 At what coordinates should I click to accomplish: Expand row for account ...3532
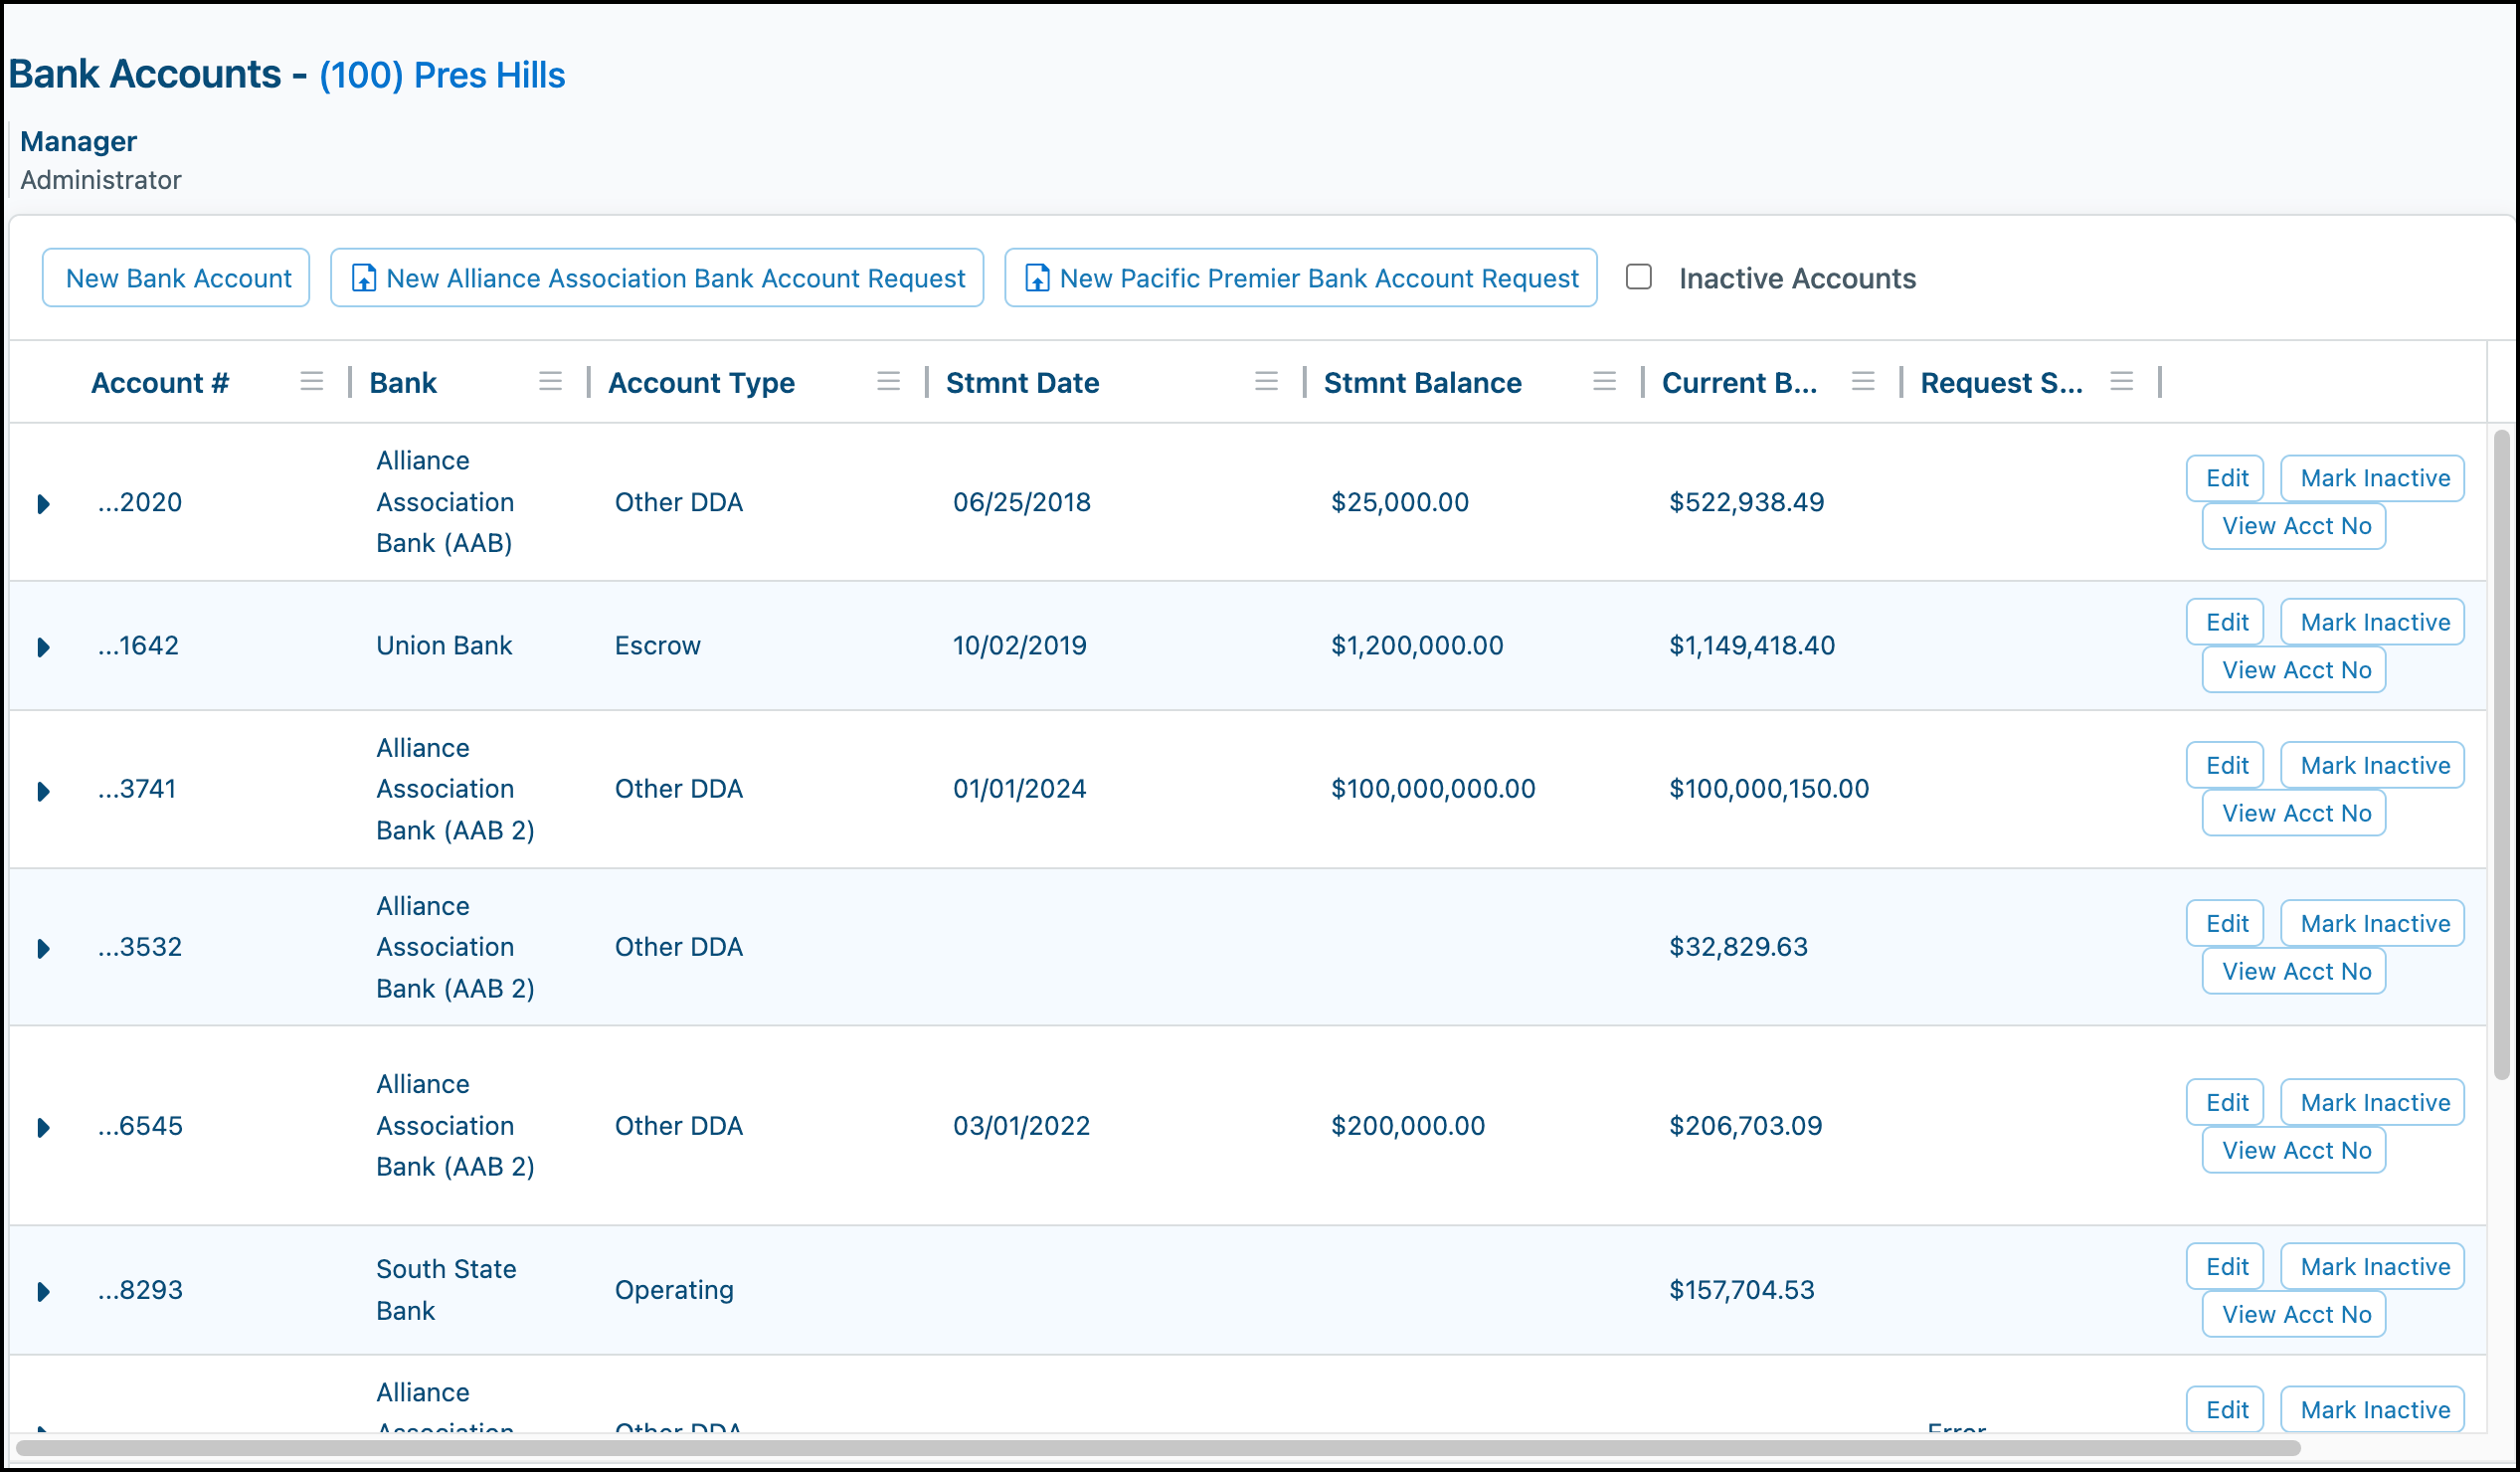coord(43,949)
